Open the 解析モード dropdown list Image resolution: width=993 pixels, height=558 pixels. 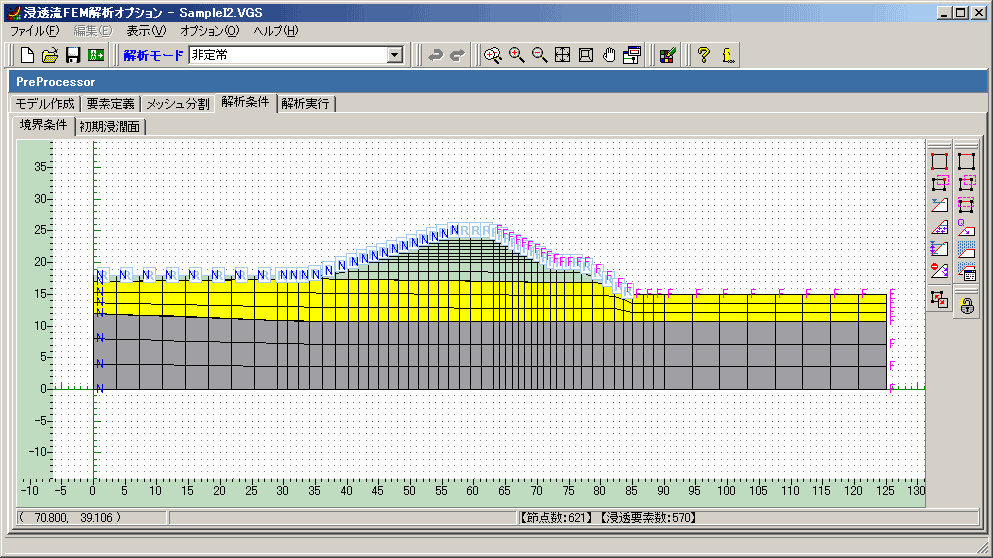pos(395,56)
